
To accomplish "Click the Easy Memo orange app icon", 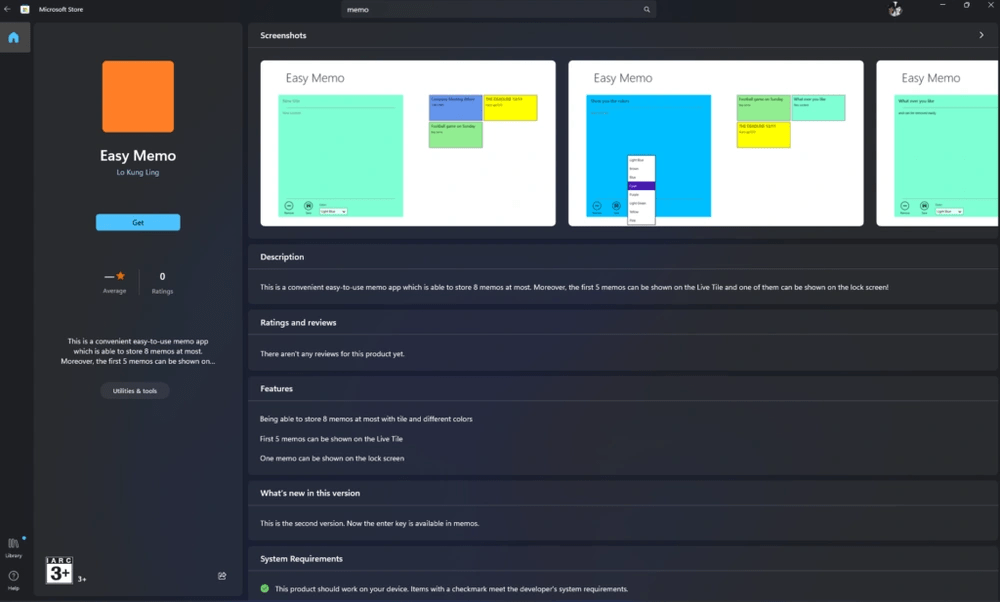I will tap(138, 96).
